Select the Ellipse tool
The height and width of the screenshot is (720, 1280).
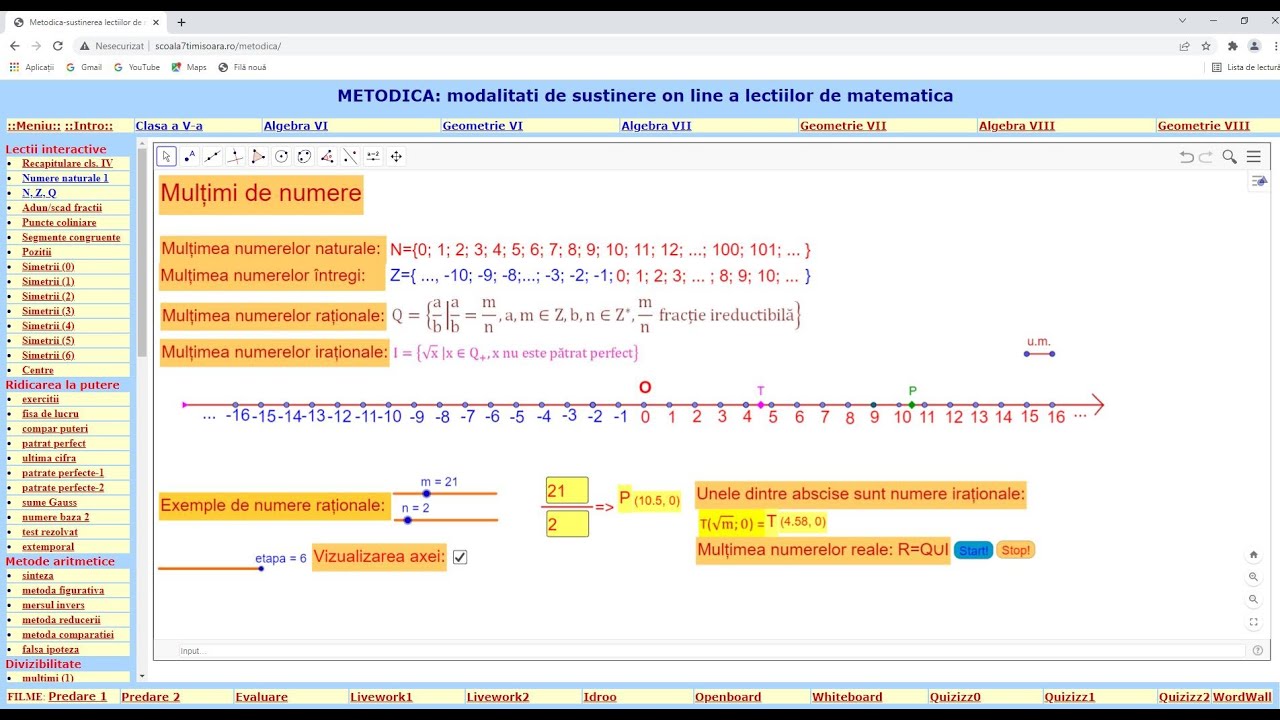304,156
